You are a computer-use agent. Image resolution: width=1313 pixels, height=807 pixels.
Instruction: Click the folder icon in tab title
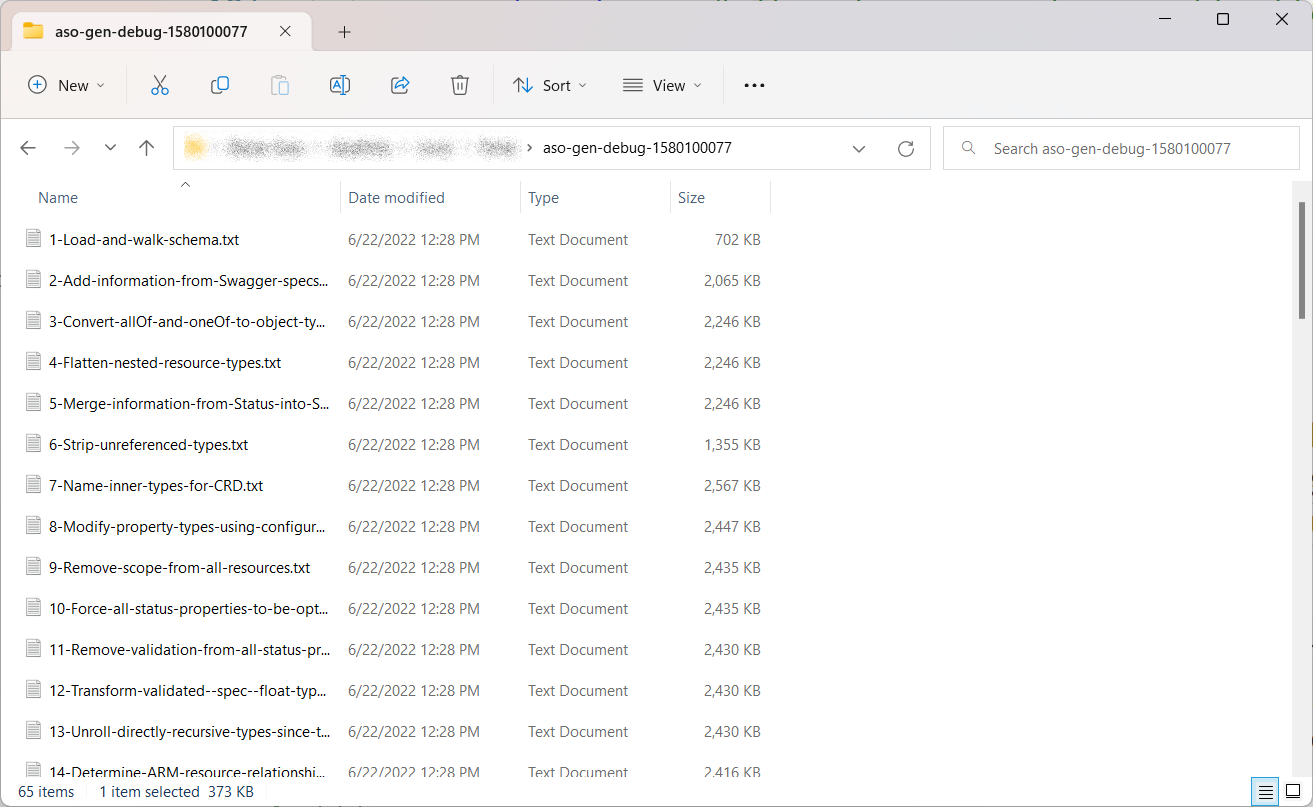point(33,31)
